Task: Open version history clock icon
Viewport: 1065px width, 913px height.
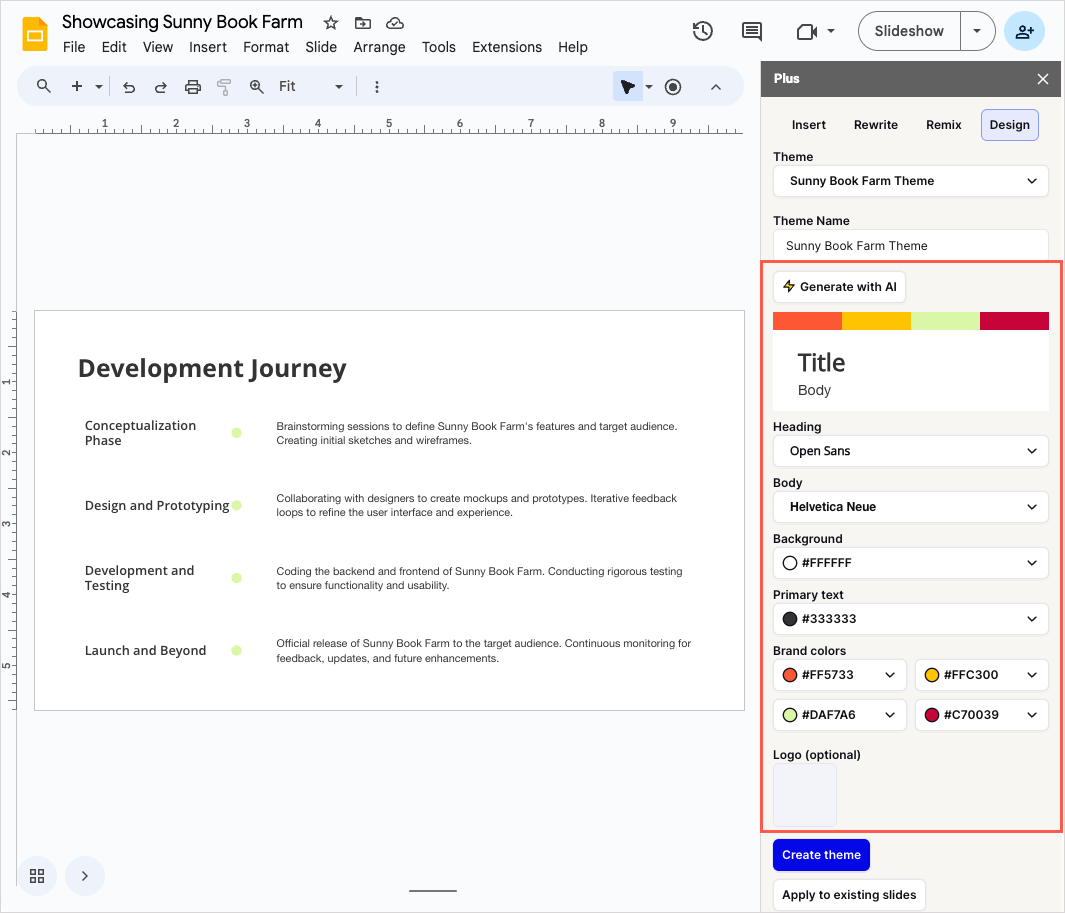Action: (702, 31)
